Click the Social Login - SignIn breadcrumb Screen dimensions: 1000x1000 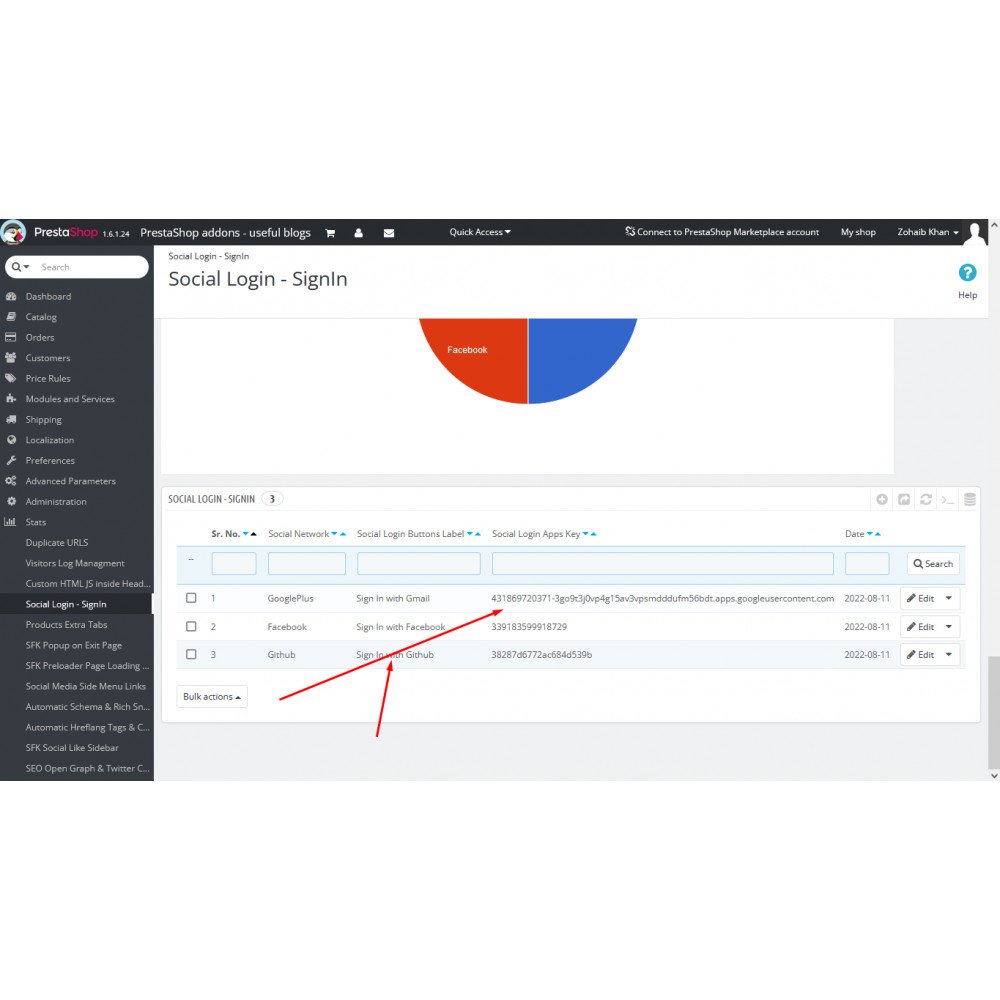point(209,256)
